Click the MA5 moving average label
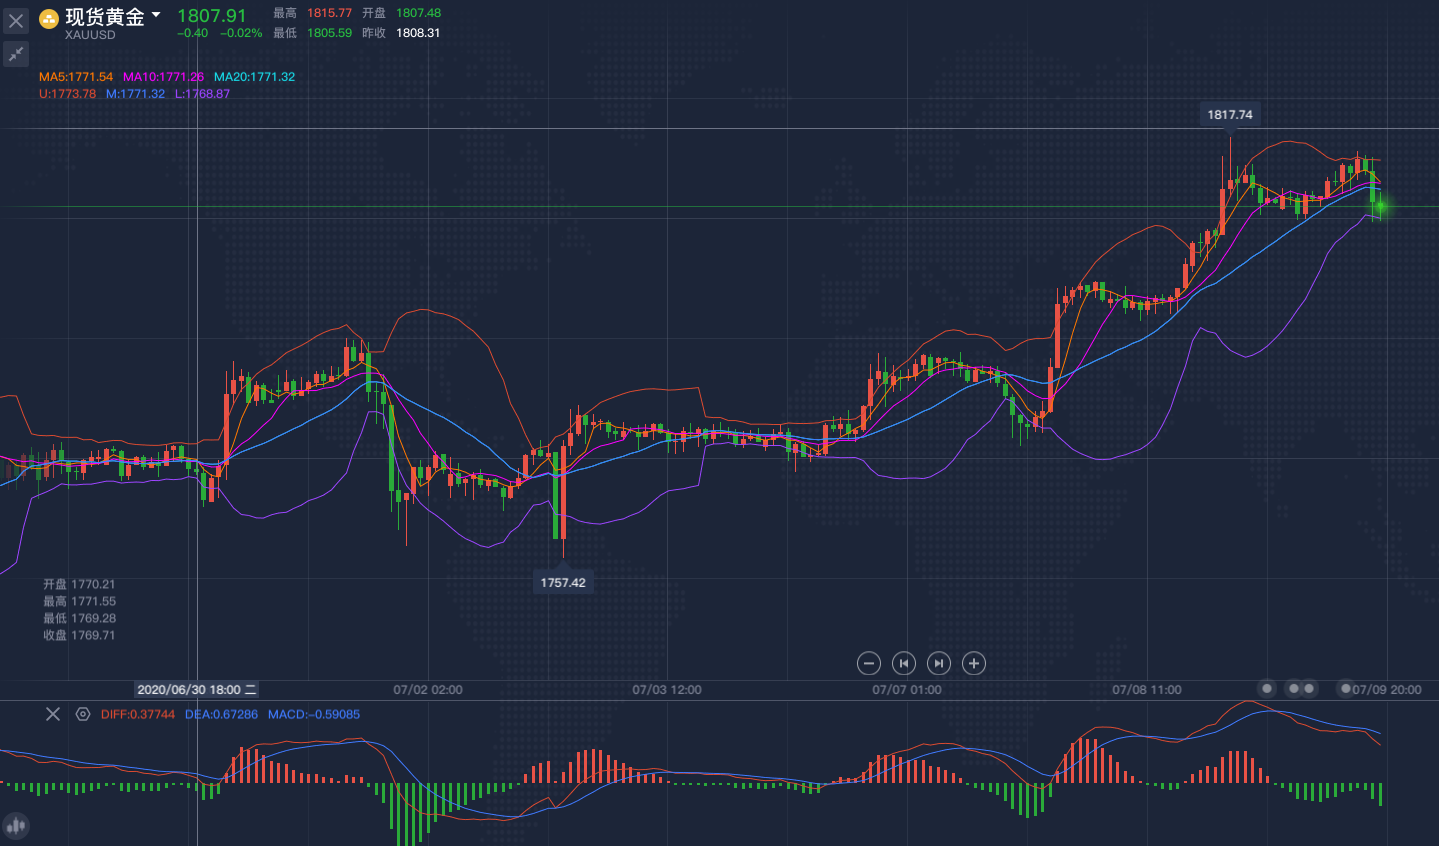Screen dimensions: 1439x846 (76, 77)
